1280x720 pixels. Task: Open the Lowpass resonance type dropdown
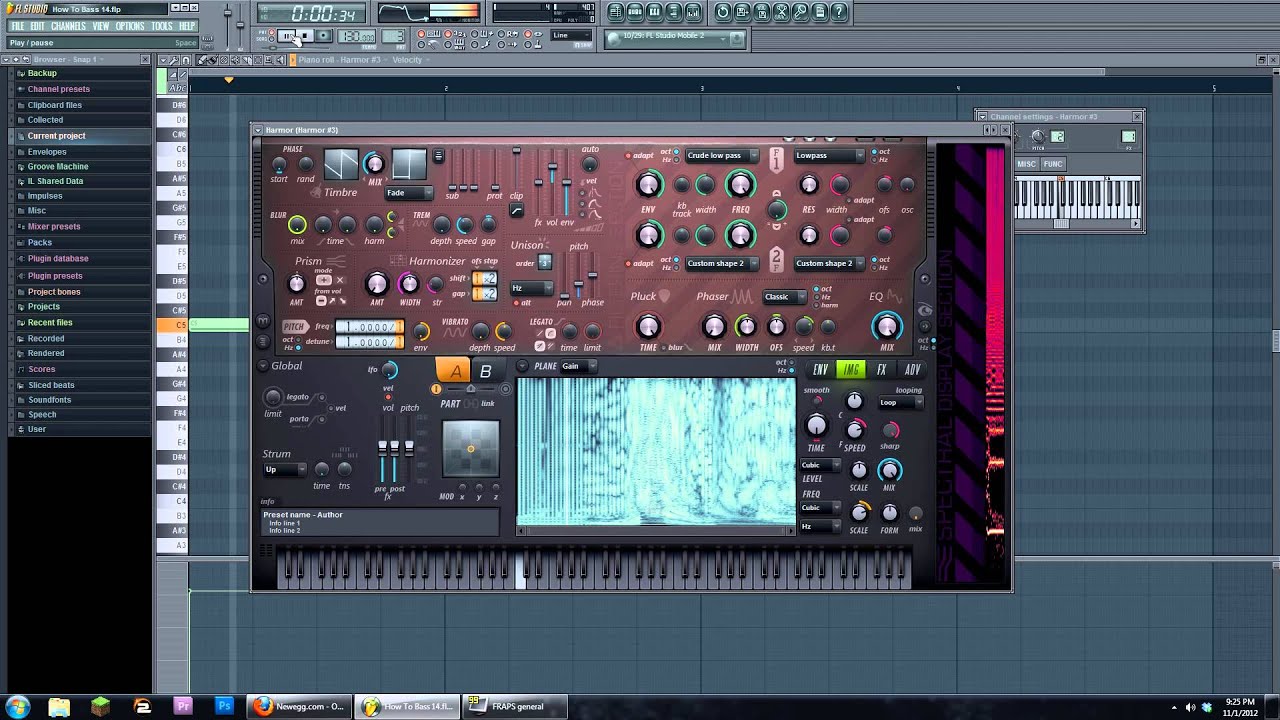click(x=829, y=155)
